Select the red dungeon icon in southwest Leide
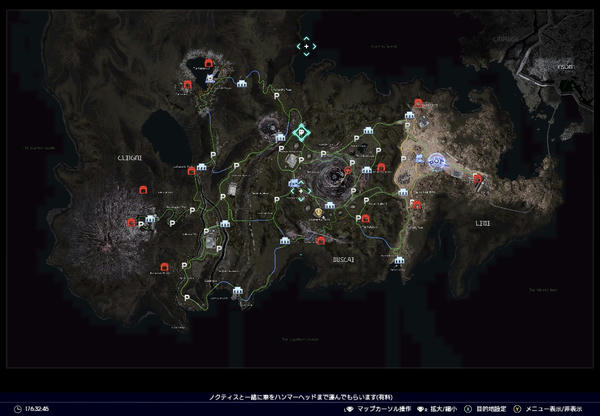The height and width of the screenshot is (416, 600). pos(417,205)
